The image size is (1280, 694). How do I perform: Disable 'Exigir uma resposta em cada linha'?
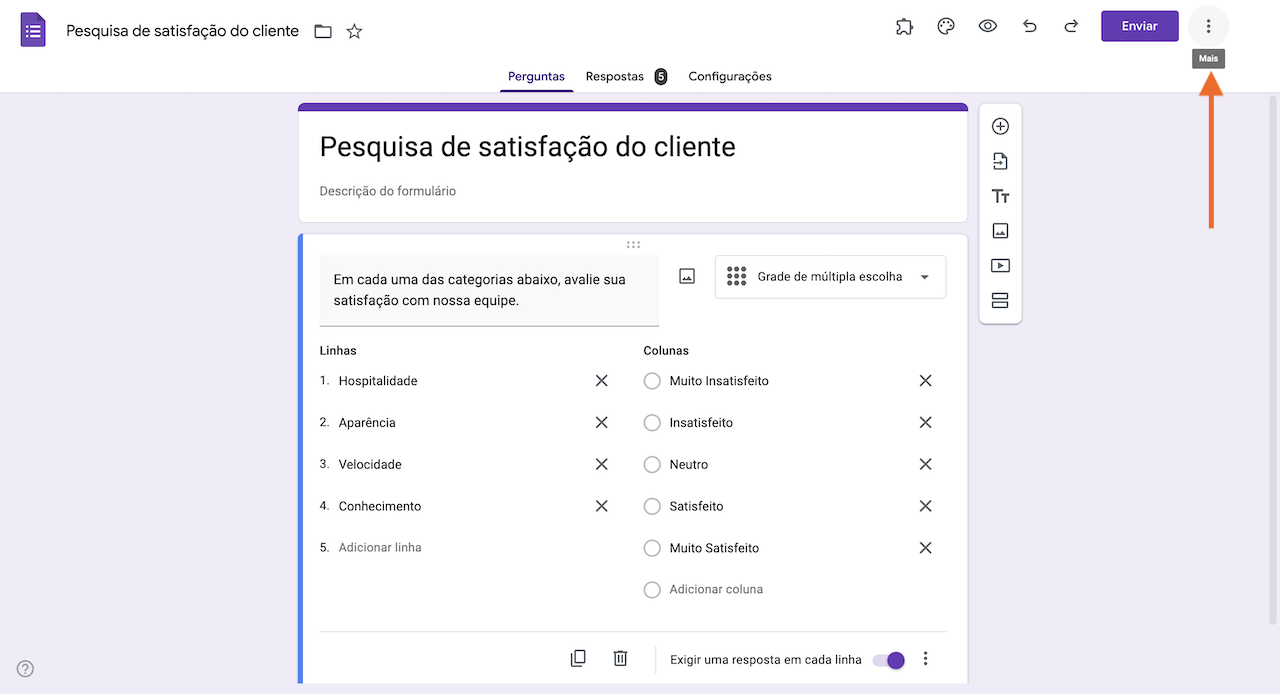tap(889, 660)
